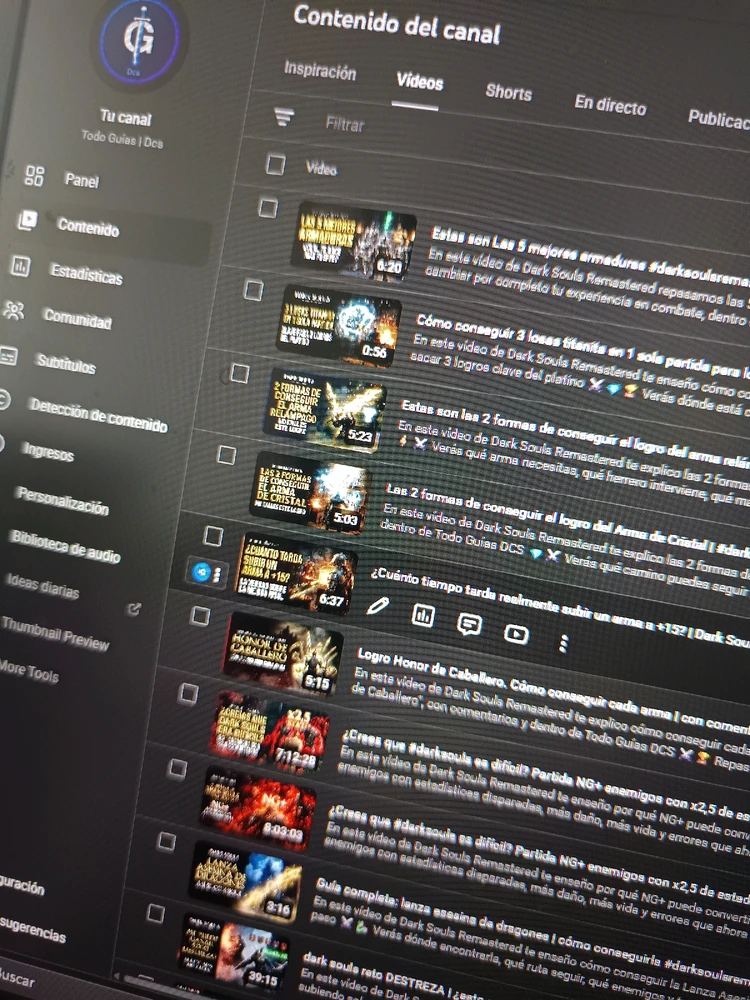Switch to the Shorts tab
The width and height of the screenshot is (750, 1000).
[508, 92]
